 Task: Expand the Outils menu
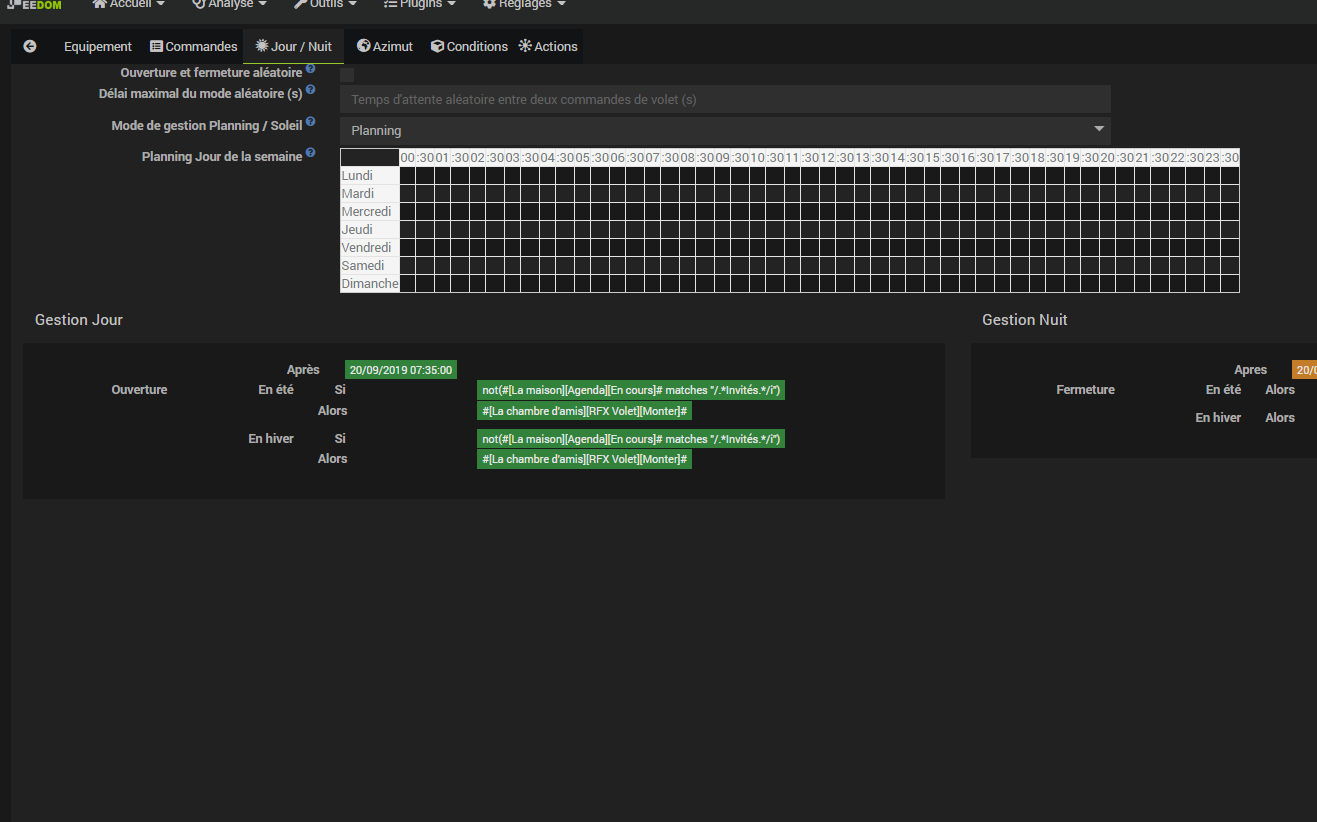(325, 5)
